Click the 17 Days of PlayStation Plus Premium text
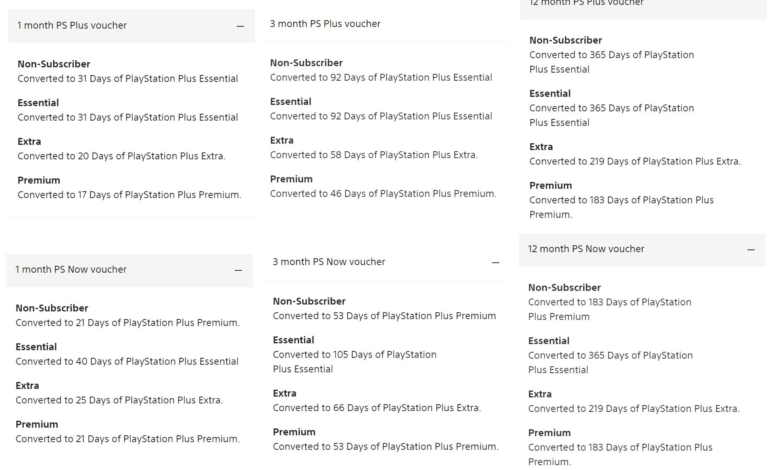Viewport: 770px width, 470px height. point(128,194)
